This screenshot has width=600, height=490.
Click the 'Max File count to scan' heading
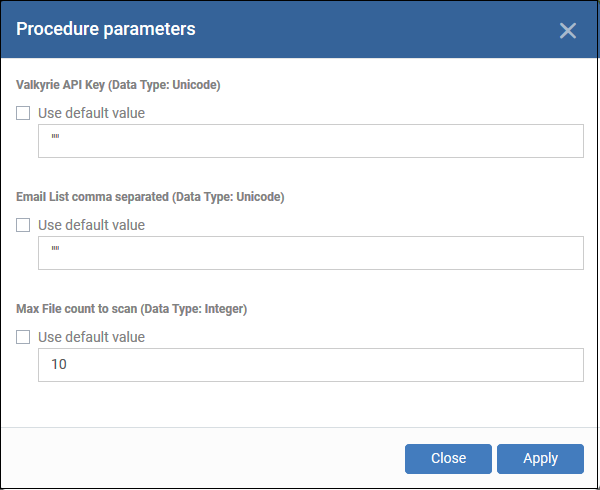click(x=77, y=309)
